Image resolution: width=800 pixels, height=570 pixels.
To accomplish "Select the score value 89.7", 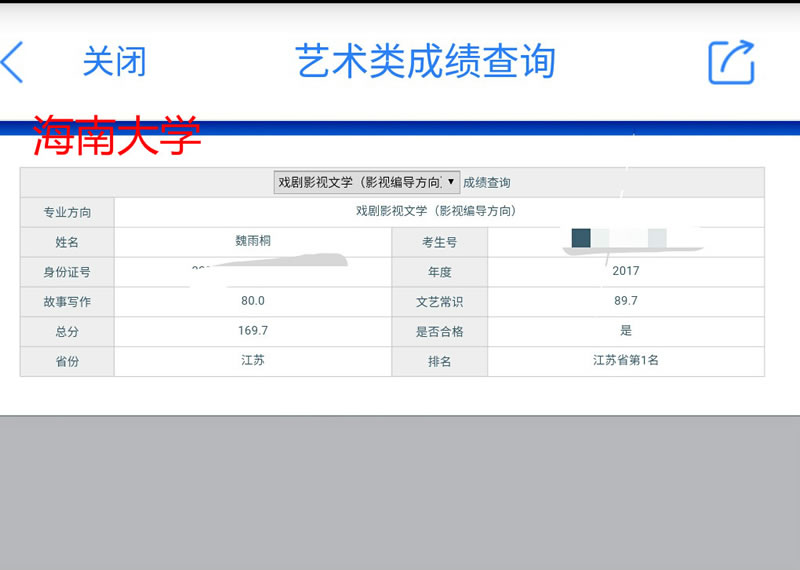I will pyautogui.click(x=626, y=301).
